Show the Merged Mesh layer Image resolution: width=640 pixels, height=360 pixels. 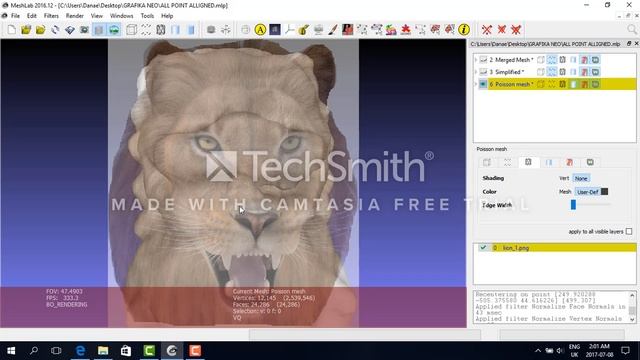tap(483, 60)
